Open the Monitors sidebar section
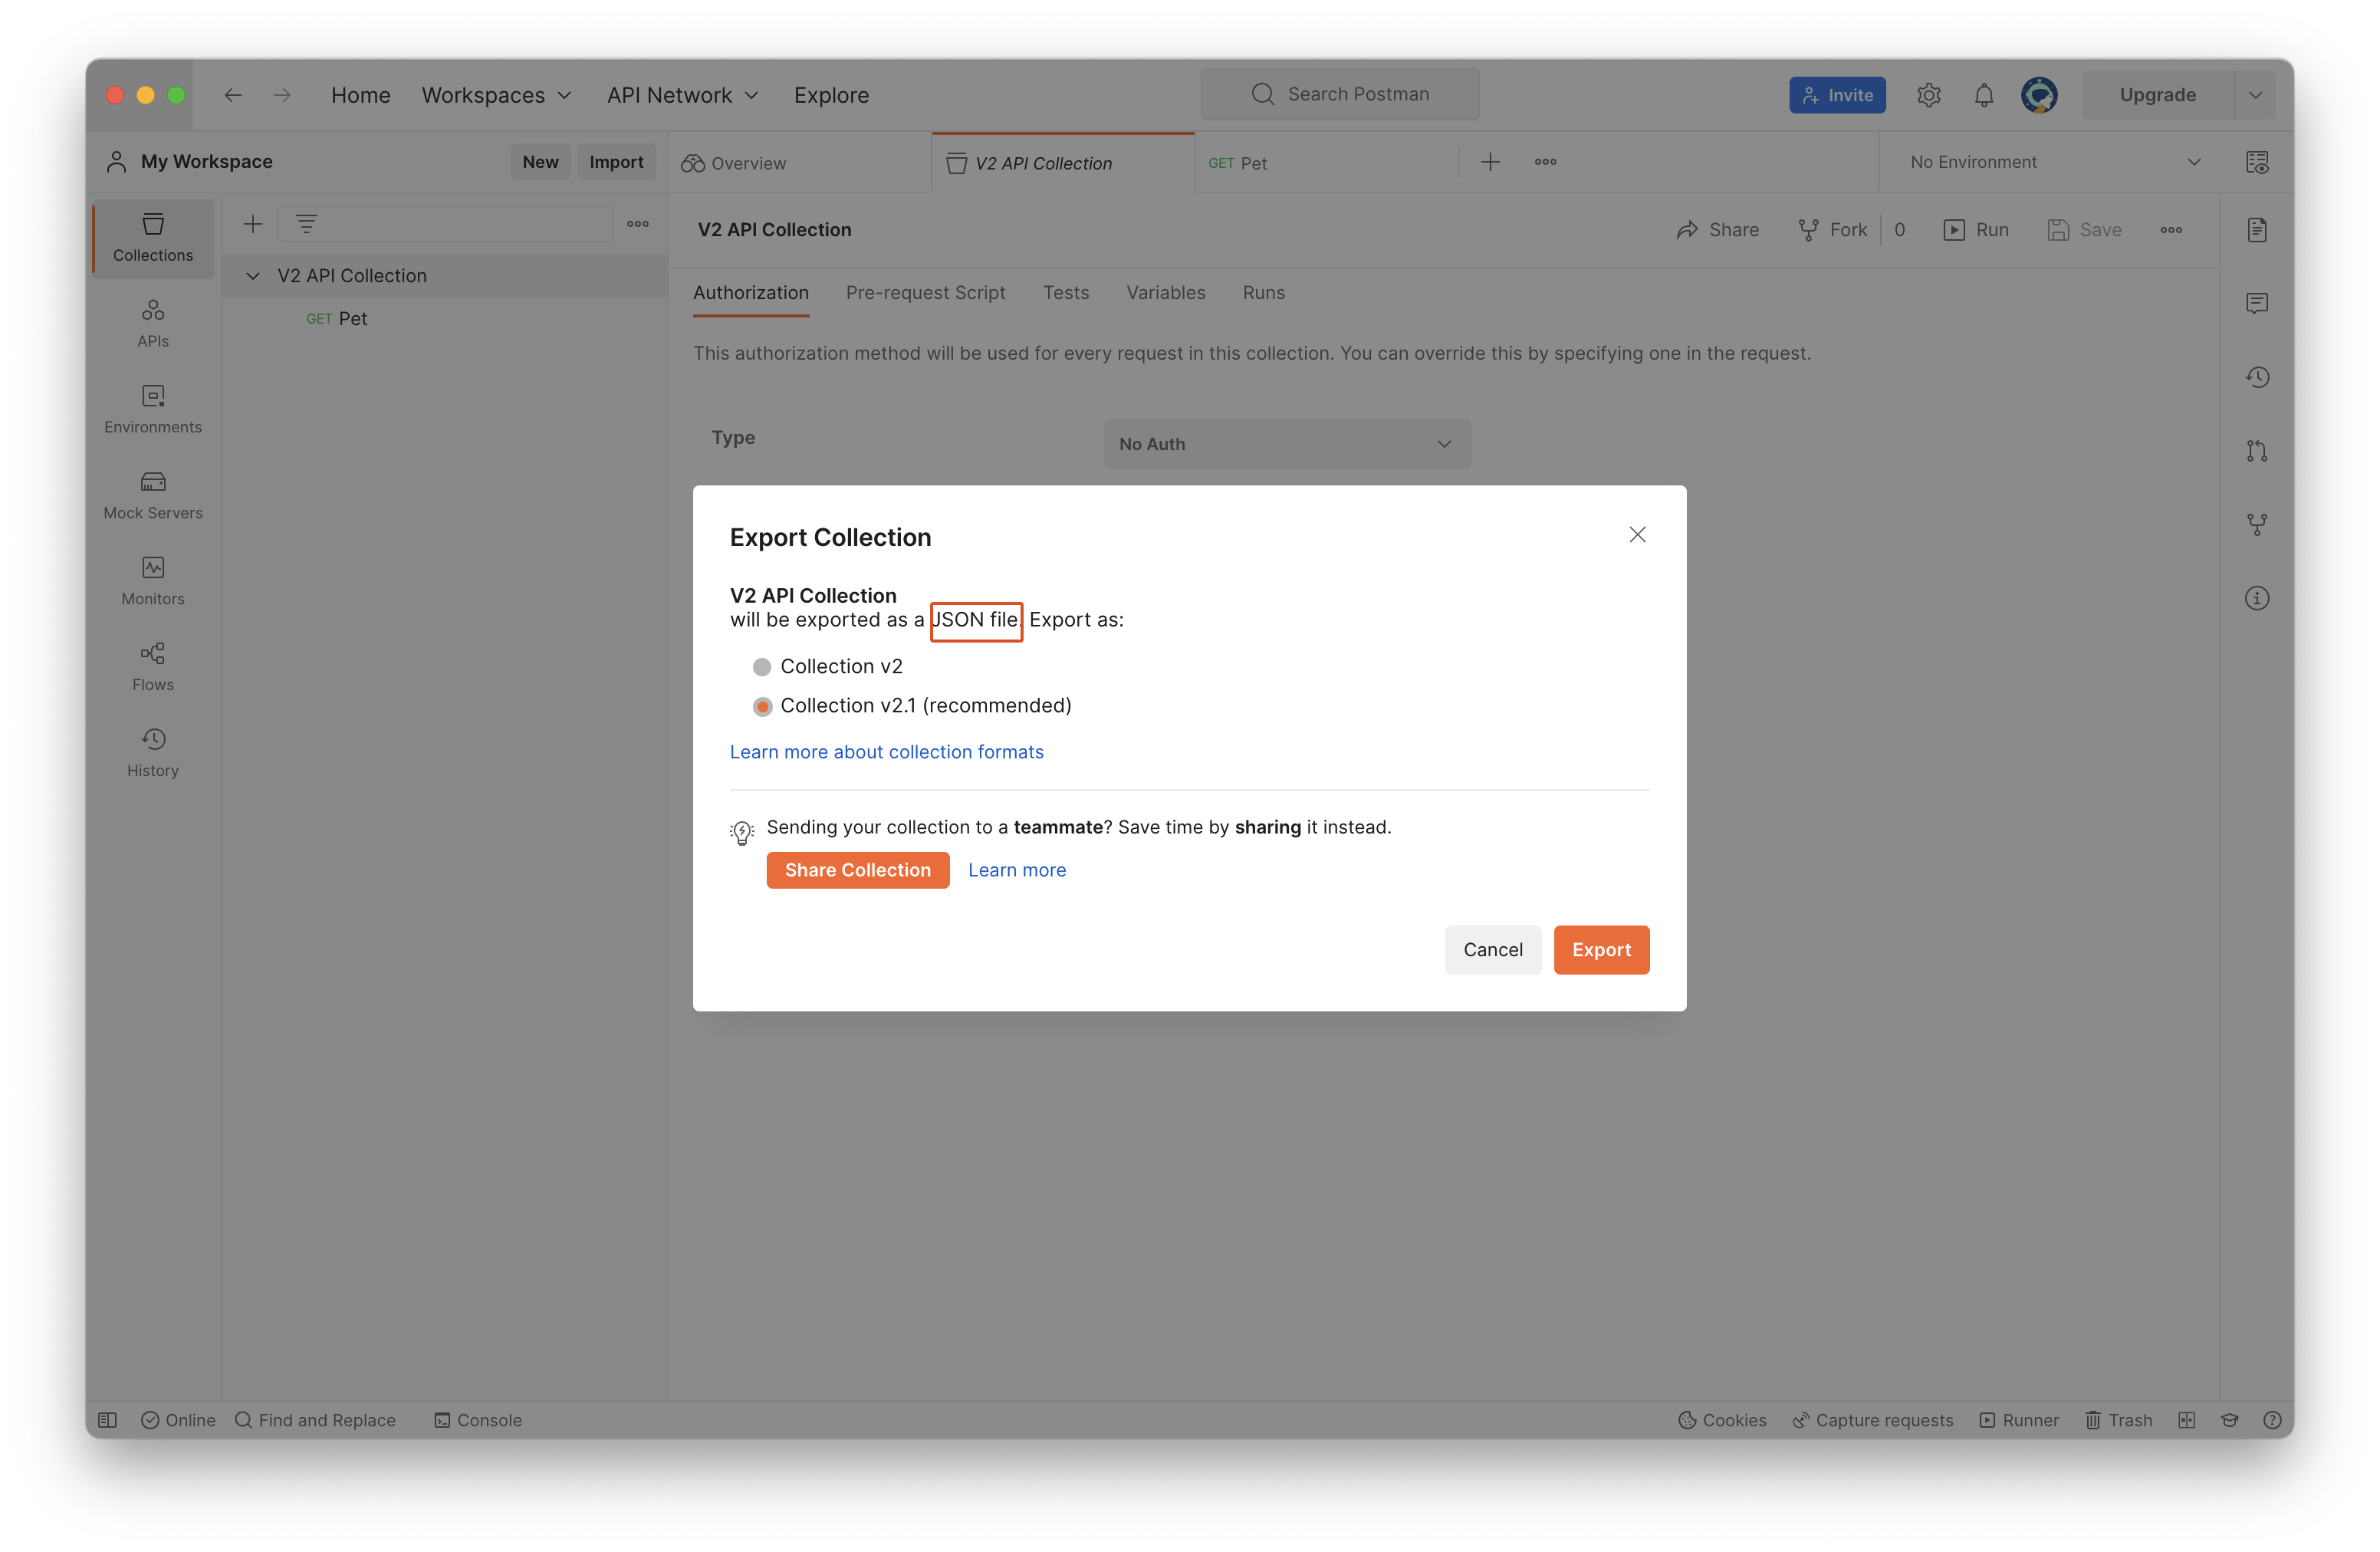This screenshot has height=1552, width=2380. (x=153, y=581)
